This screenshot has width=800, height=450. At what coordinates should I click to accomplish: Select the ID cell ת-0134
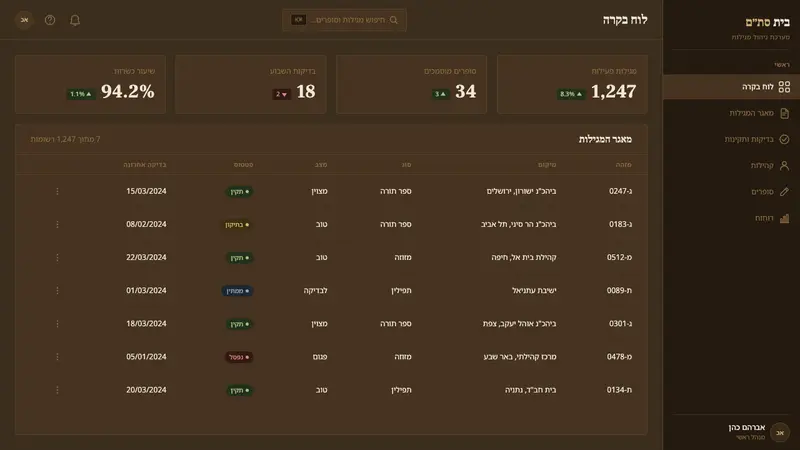click(x=619, y=390)
